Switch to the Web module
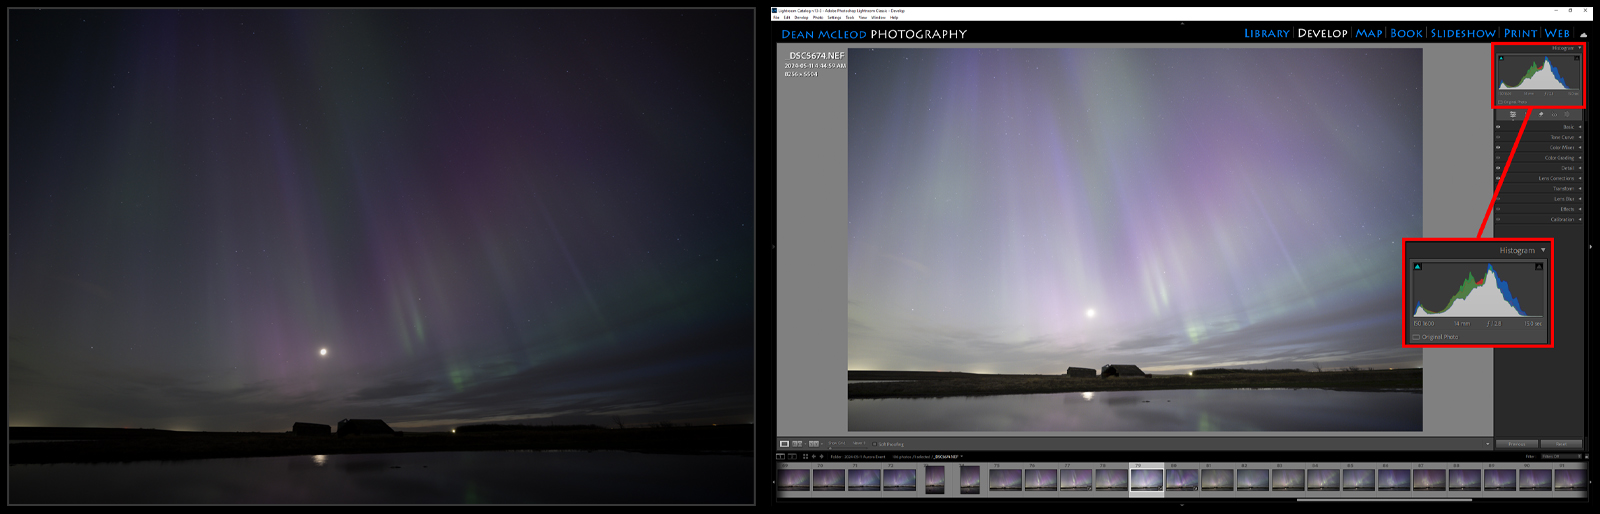 tap(1557, 33)
